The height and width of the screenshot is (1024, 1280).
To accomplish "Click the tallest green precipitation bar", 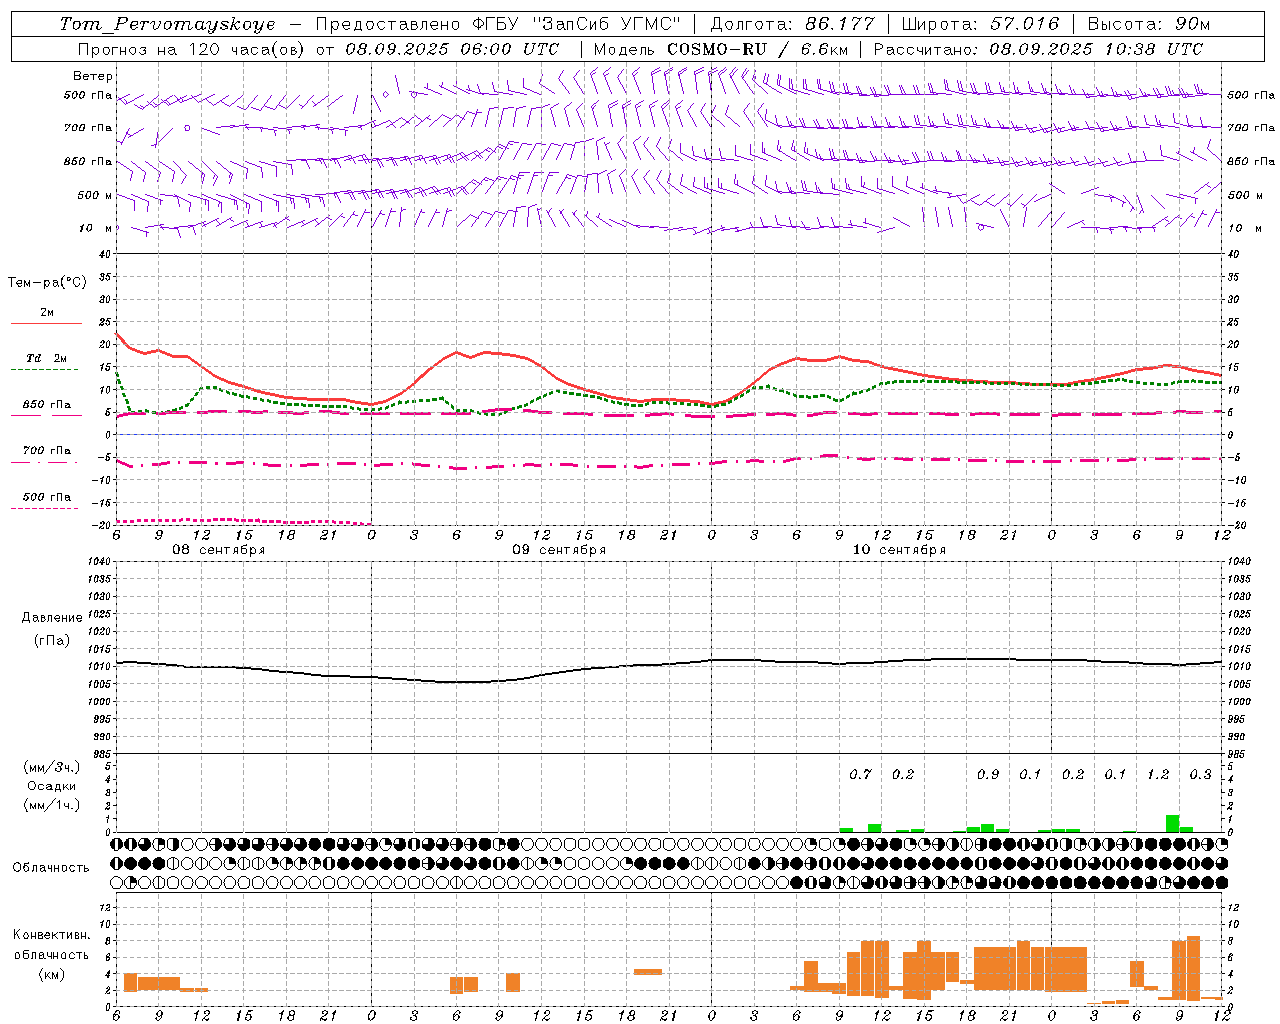I will (1172, 824).
